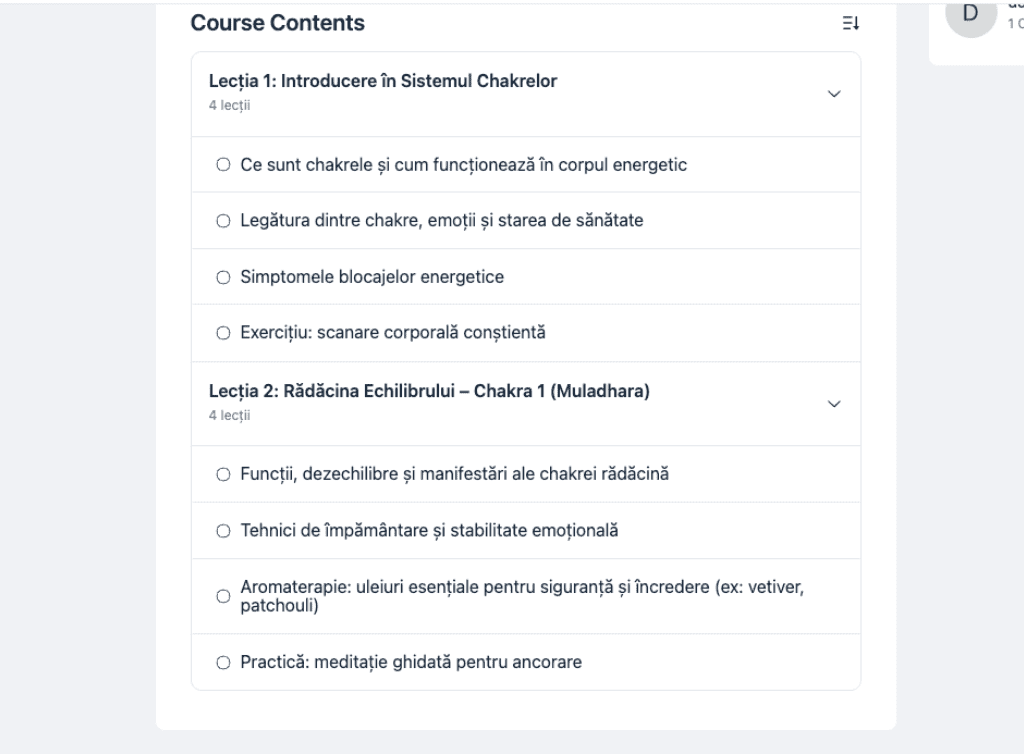Image resolution: width=1024 pixels, height=754 pixels.
Task: Click the sort icon beside Course Contents
Action: [x=850, y=23]
